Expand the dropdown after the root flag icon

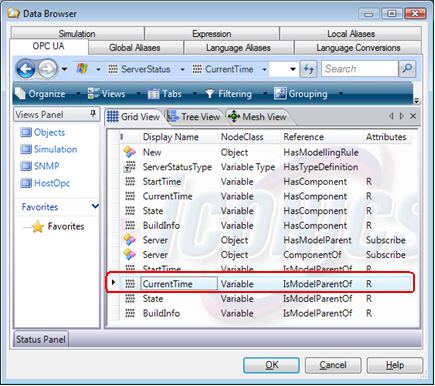[98, 70]
